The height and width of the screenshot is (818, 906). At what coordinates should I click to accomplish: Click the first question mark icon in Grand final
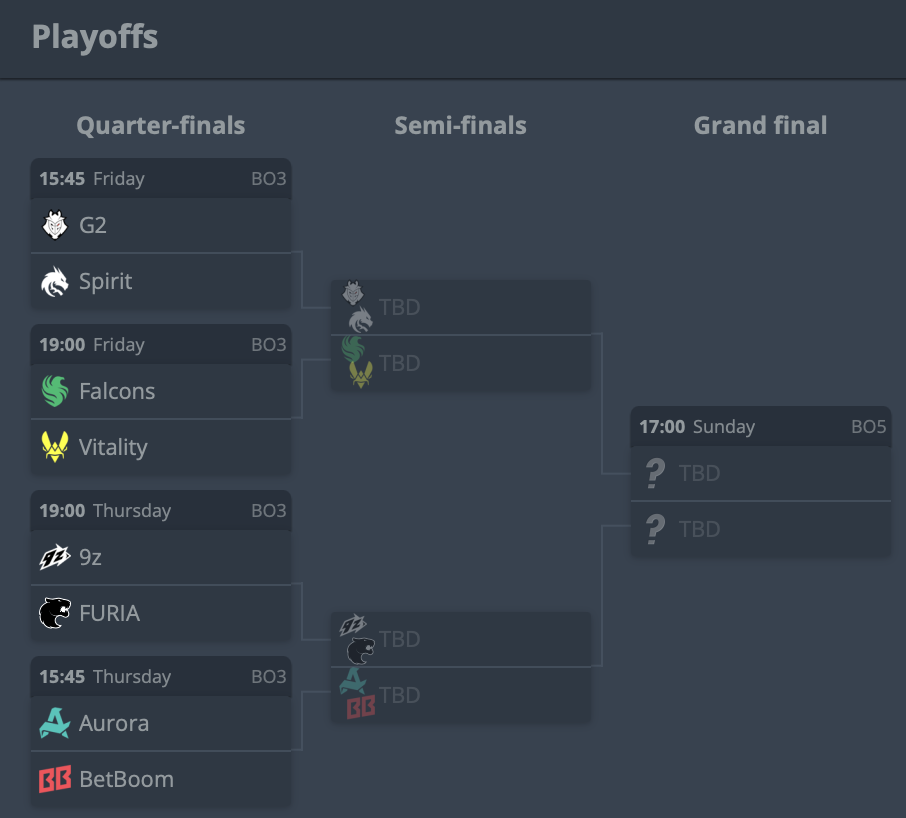[x=655, y=473]
